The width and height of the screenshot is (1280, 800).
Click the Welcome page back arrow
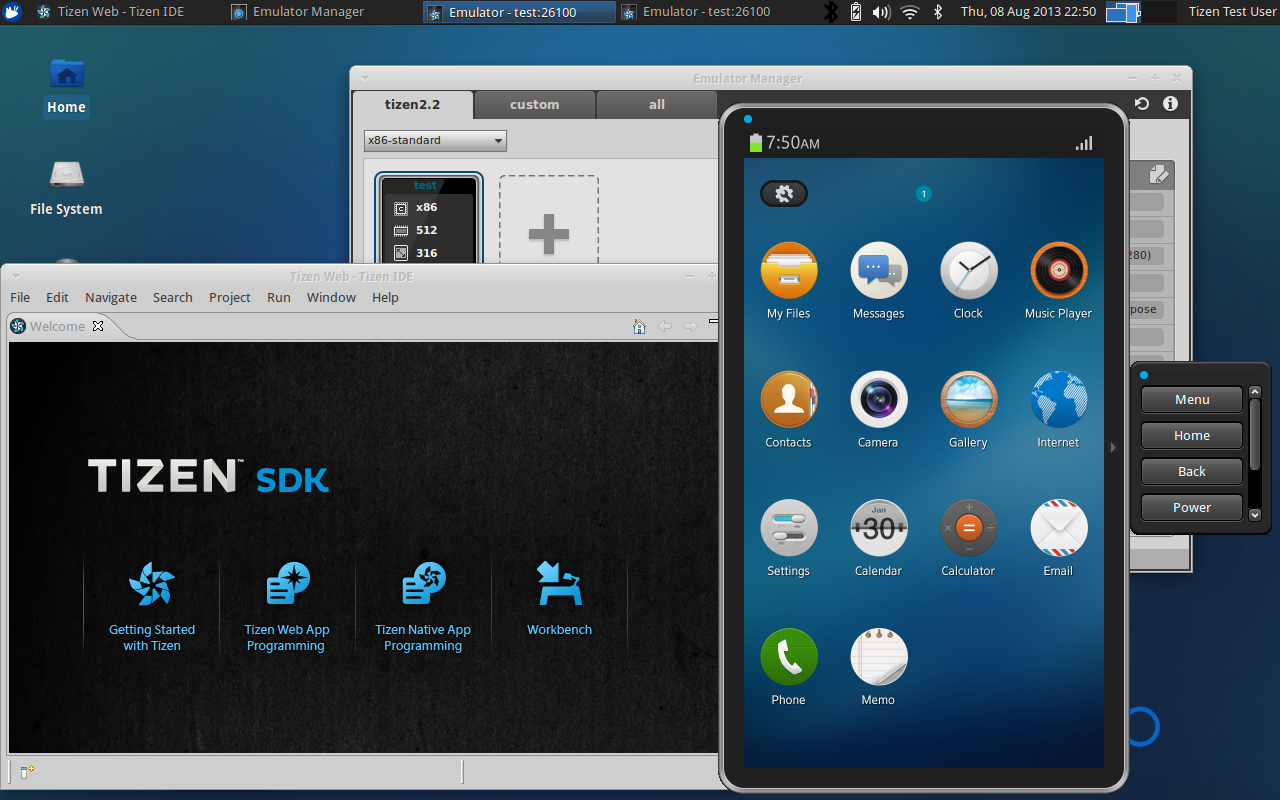click(x=665, y=327)
